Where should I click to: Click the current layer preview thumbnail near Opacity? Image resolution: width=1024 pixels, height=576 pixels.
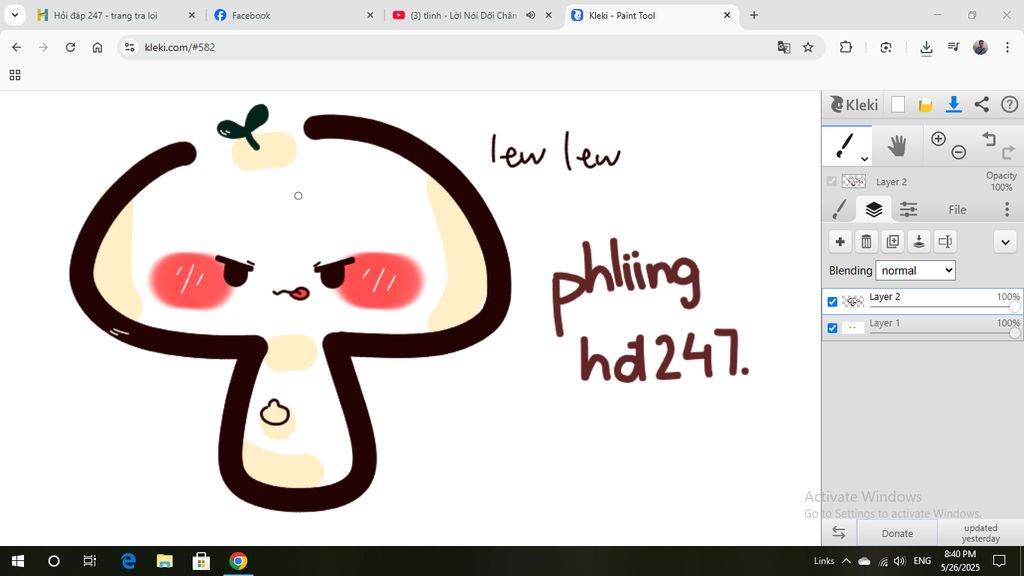[854, 182]
